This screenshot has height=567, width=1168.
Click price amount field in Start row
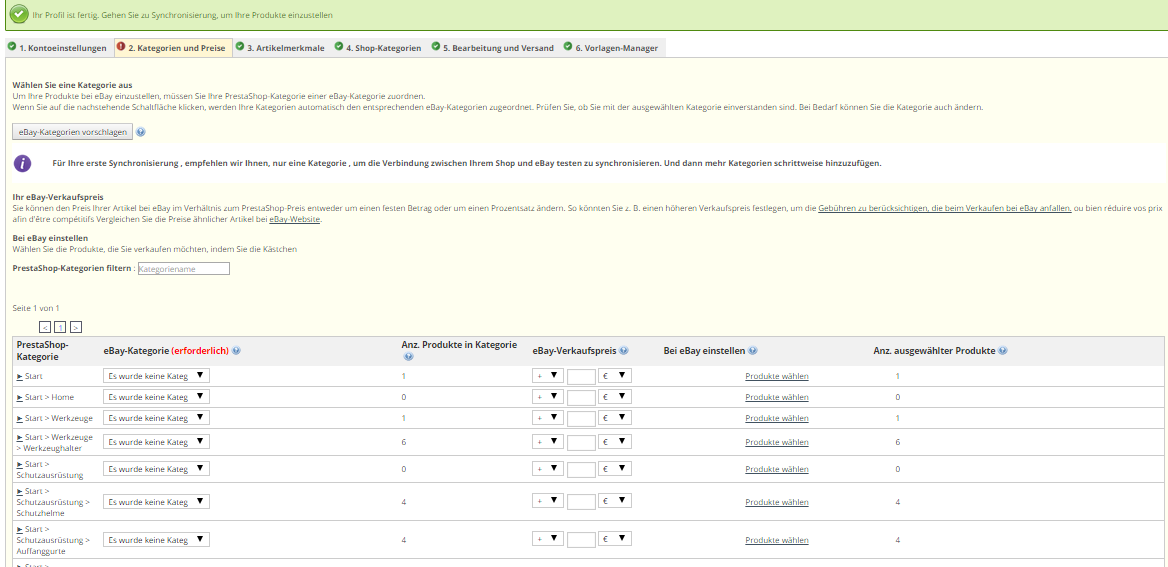(x=581, y=376)
